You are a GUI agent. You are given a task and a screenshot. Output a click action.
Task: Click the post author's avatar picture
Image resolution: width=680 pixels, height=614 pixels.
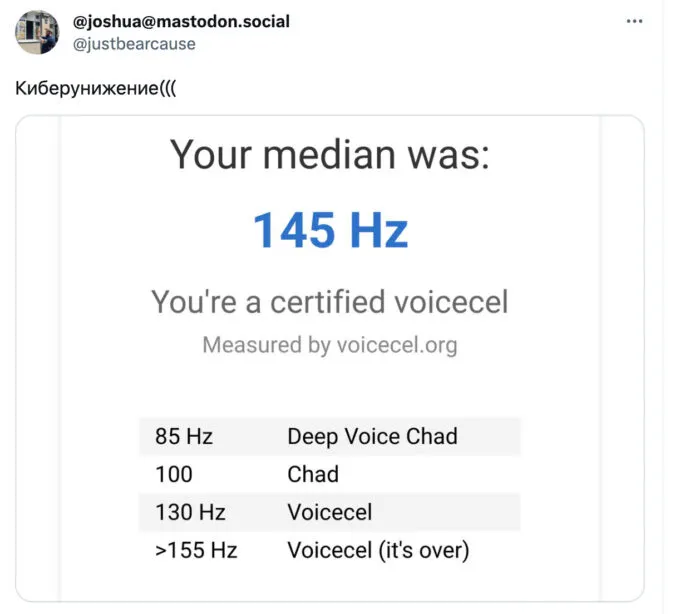coord(36,32)
